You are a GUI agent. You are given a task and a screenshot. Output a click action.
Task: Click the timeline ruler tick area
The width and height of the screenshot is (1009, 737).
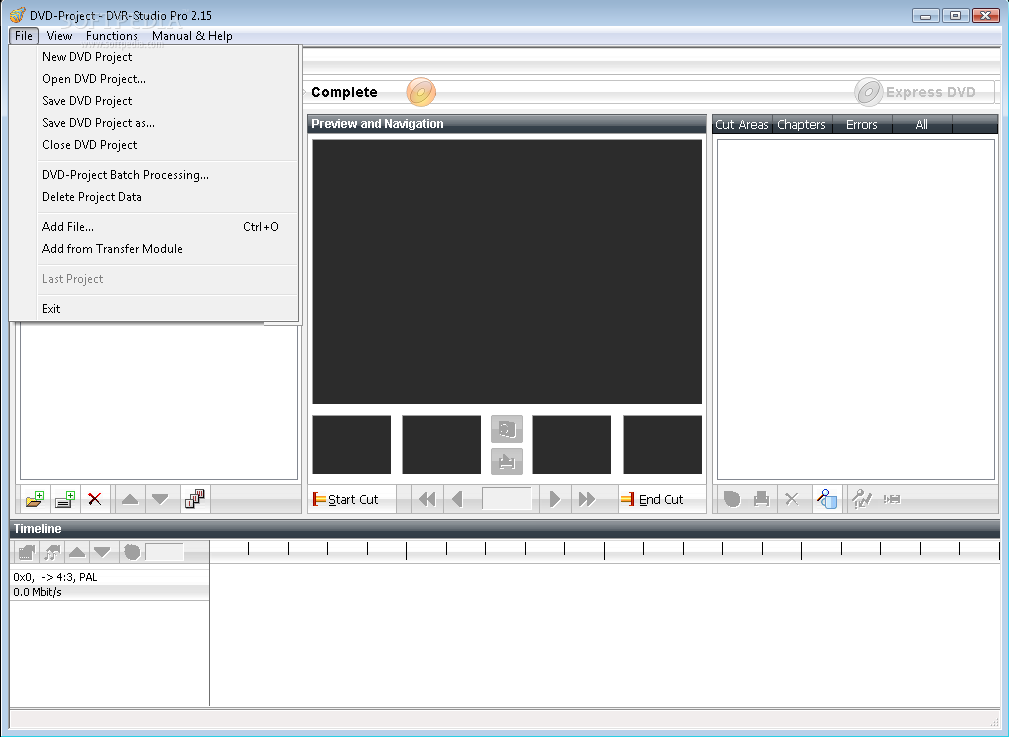pos(604,552)
